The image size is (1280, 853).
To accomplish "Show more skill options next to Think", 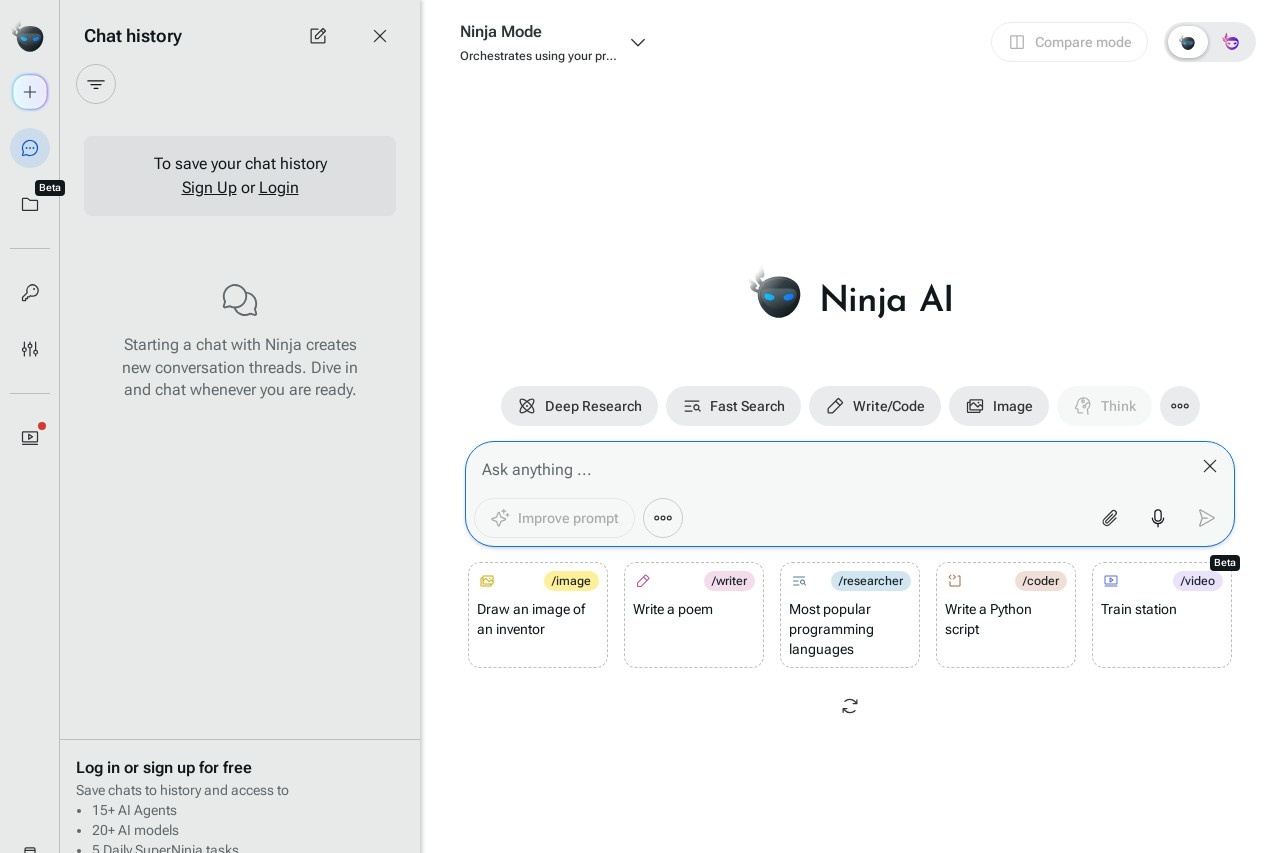I will (x=1180, y=406).
